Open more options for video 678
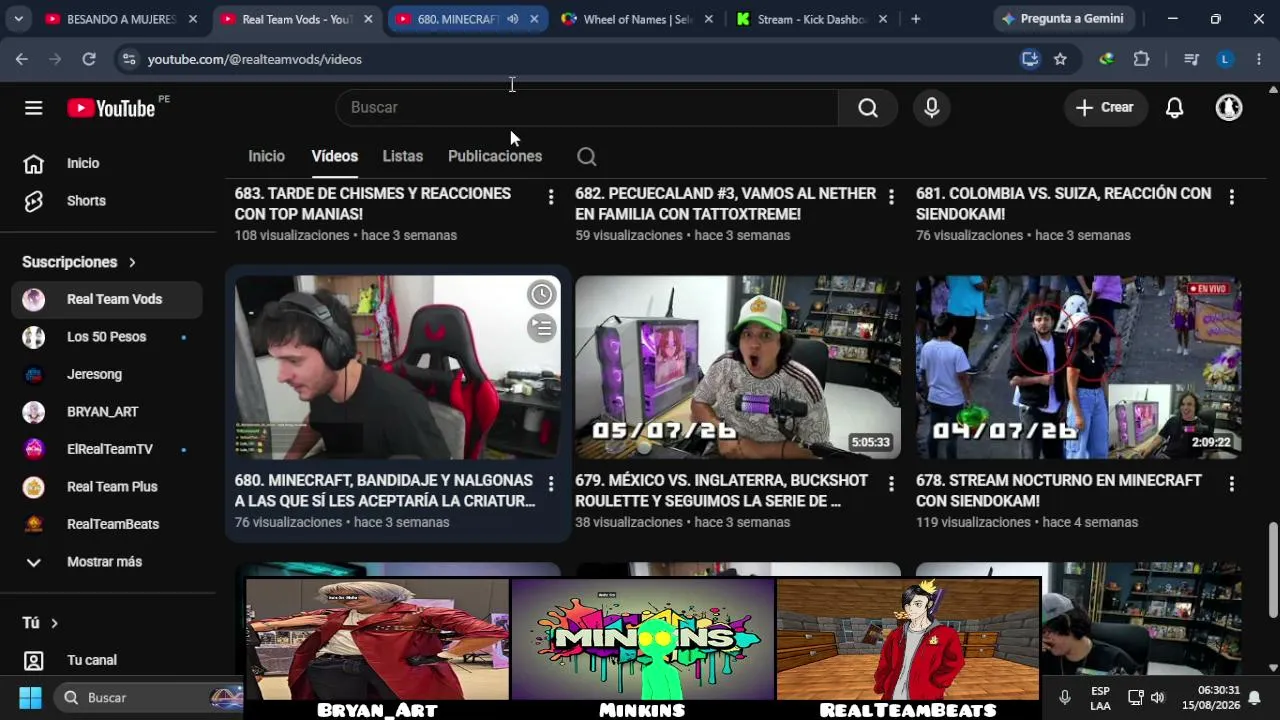This screenshot has width=1280, height=720. 1231,485
